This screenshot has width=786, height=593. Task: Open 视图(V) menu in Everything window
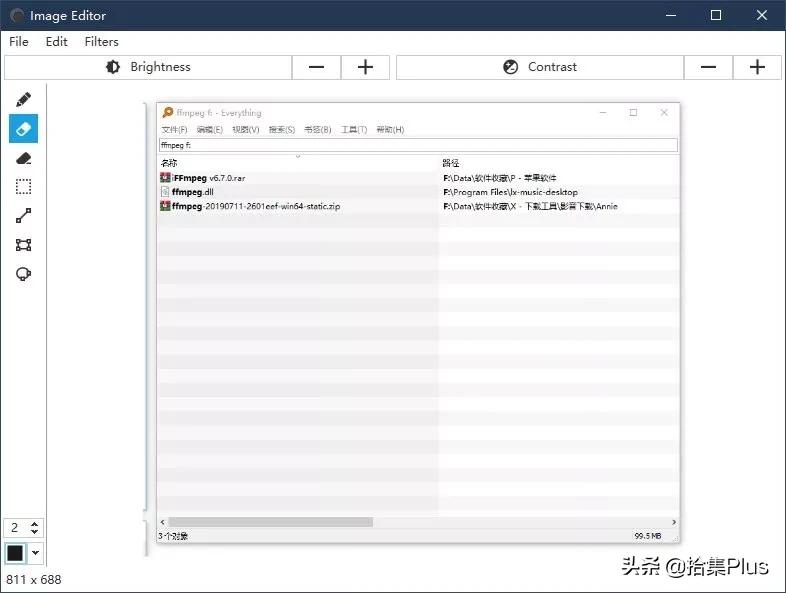[x=246, y=130]
